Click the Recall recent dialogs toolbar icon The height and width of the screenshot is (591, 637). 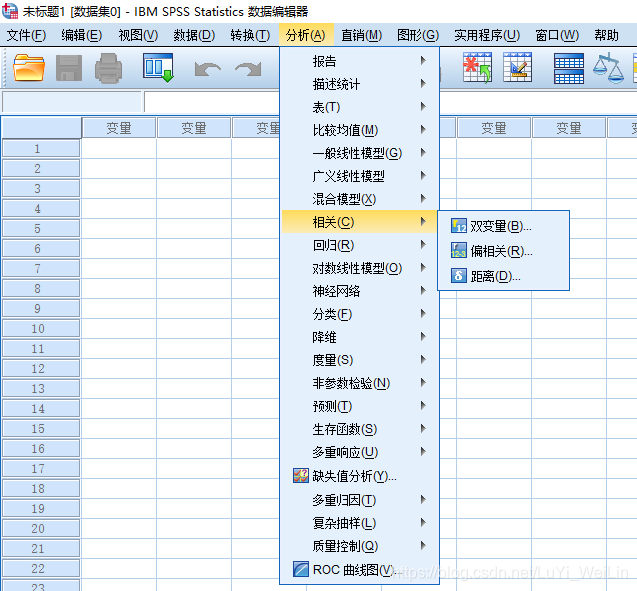(x=158, y=67)
